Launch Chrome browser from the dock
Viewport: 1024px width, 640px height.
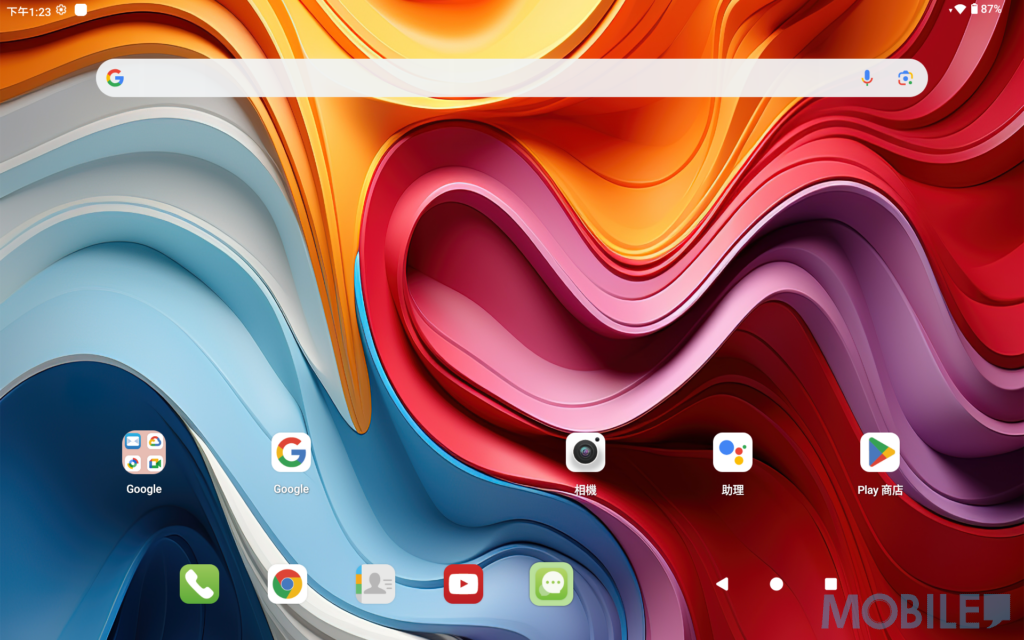(x=287, y=584)
